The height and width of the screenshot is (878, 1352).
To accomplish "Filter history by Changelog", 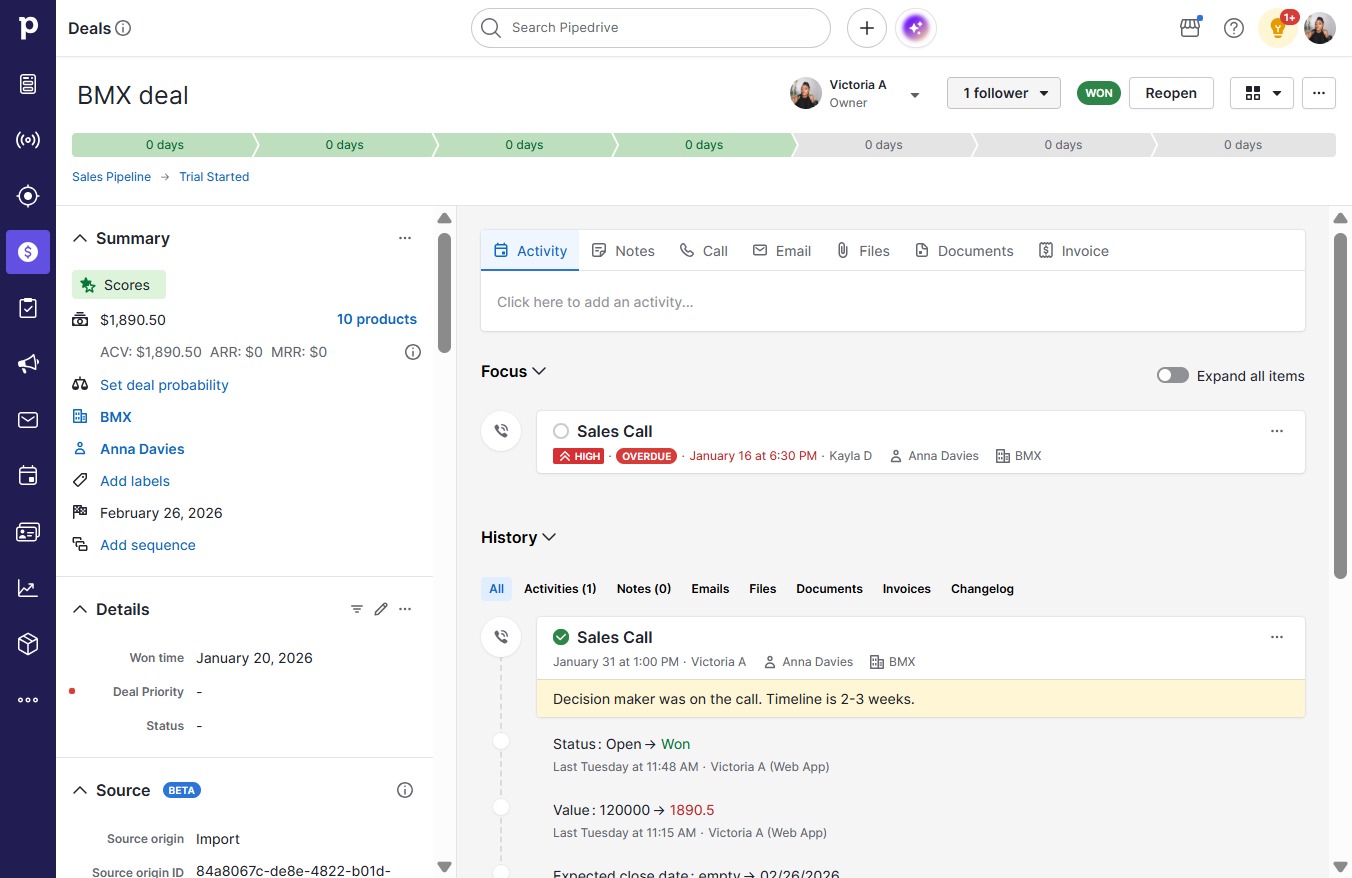I will (x=982, y=589).
